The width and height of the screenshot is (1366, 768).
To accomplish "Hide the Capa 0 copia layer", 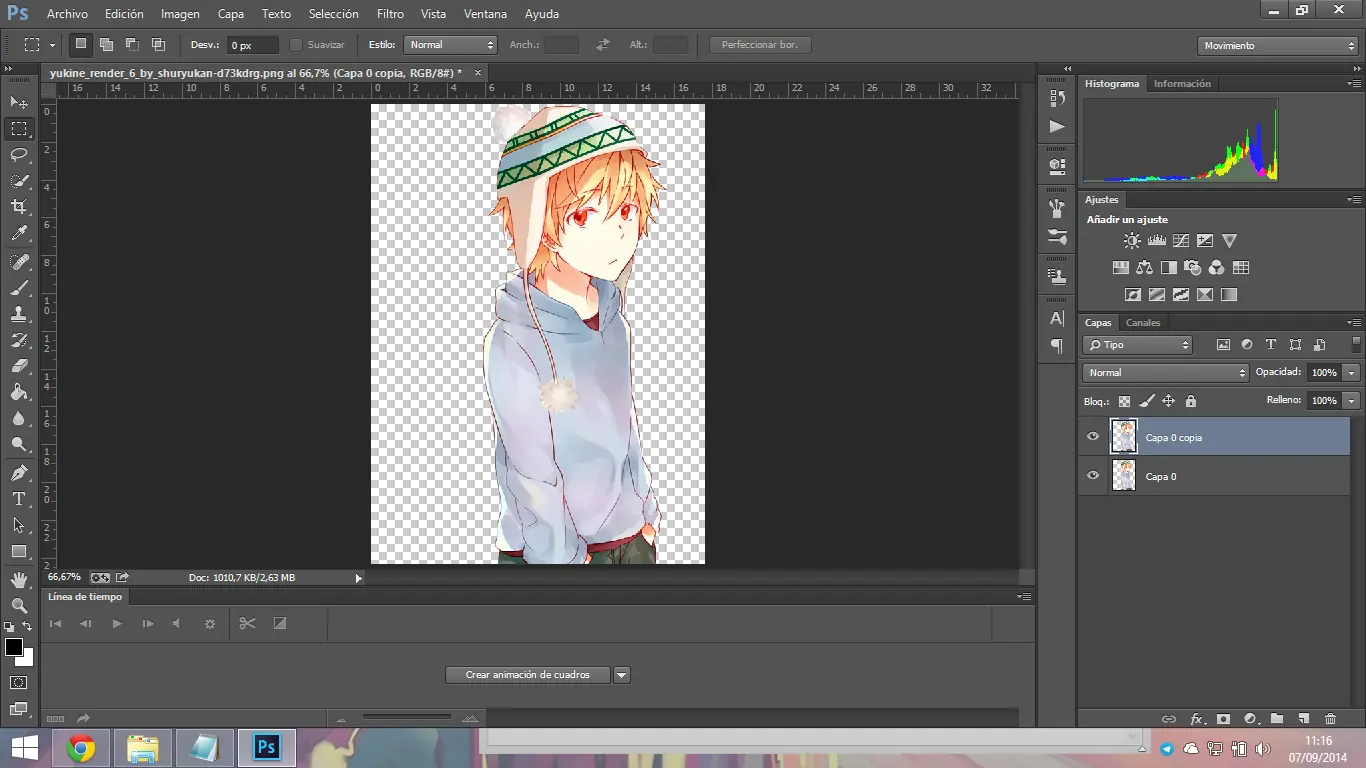I will 1093,437.
